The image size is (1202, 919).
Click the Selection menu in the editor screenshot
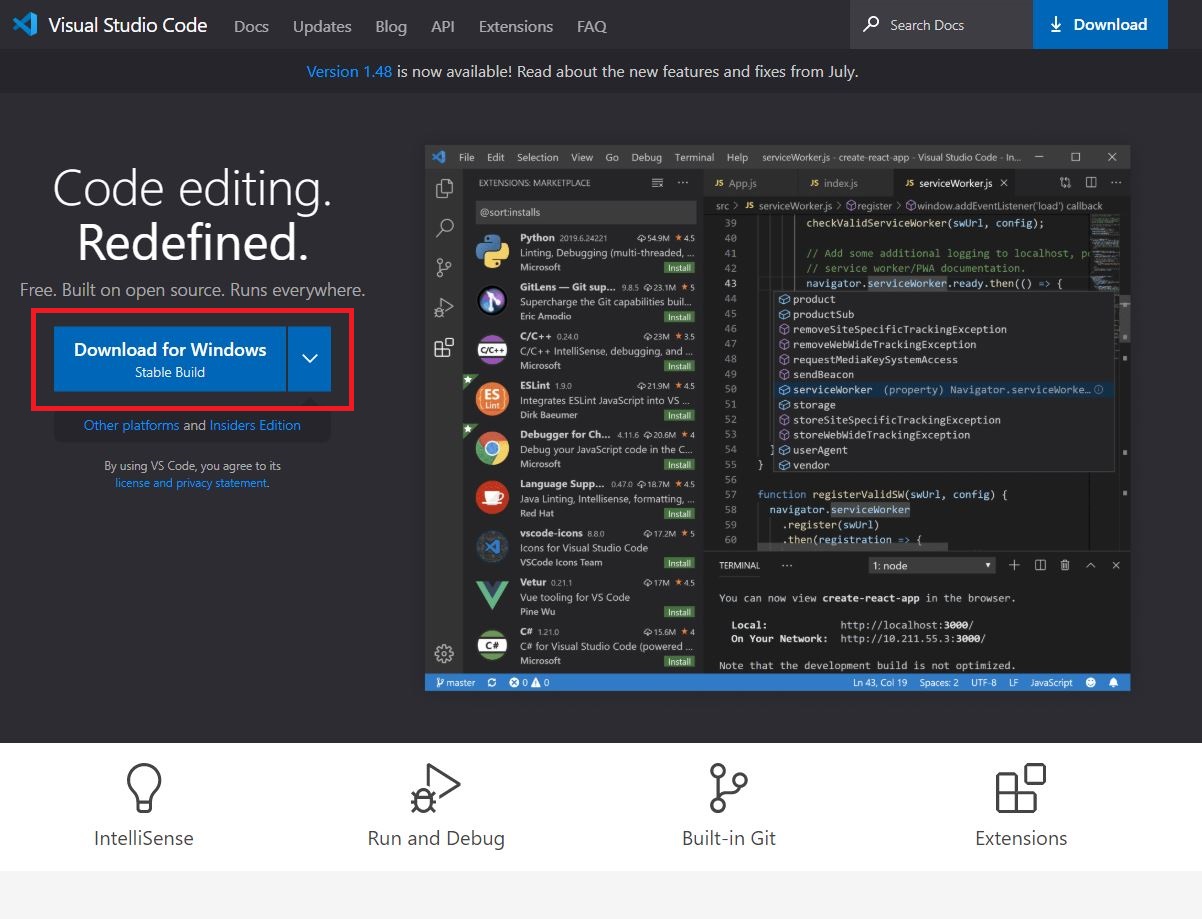click(538, 157)
